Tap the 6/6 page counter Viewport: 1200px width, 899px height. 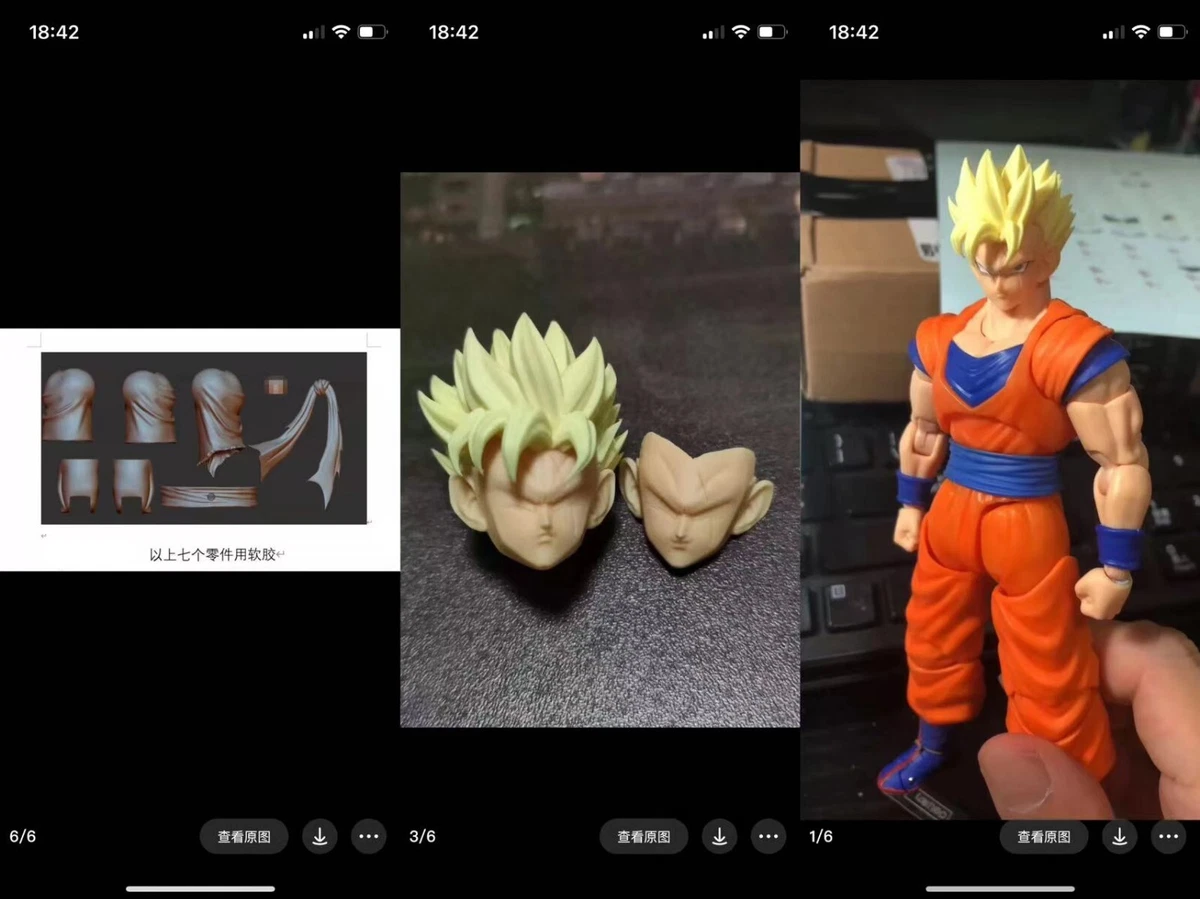[x=23, y=836]
